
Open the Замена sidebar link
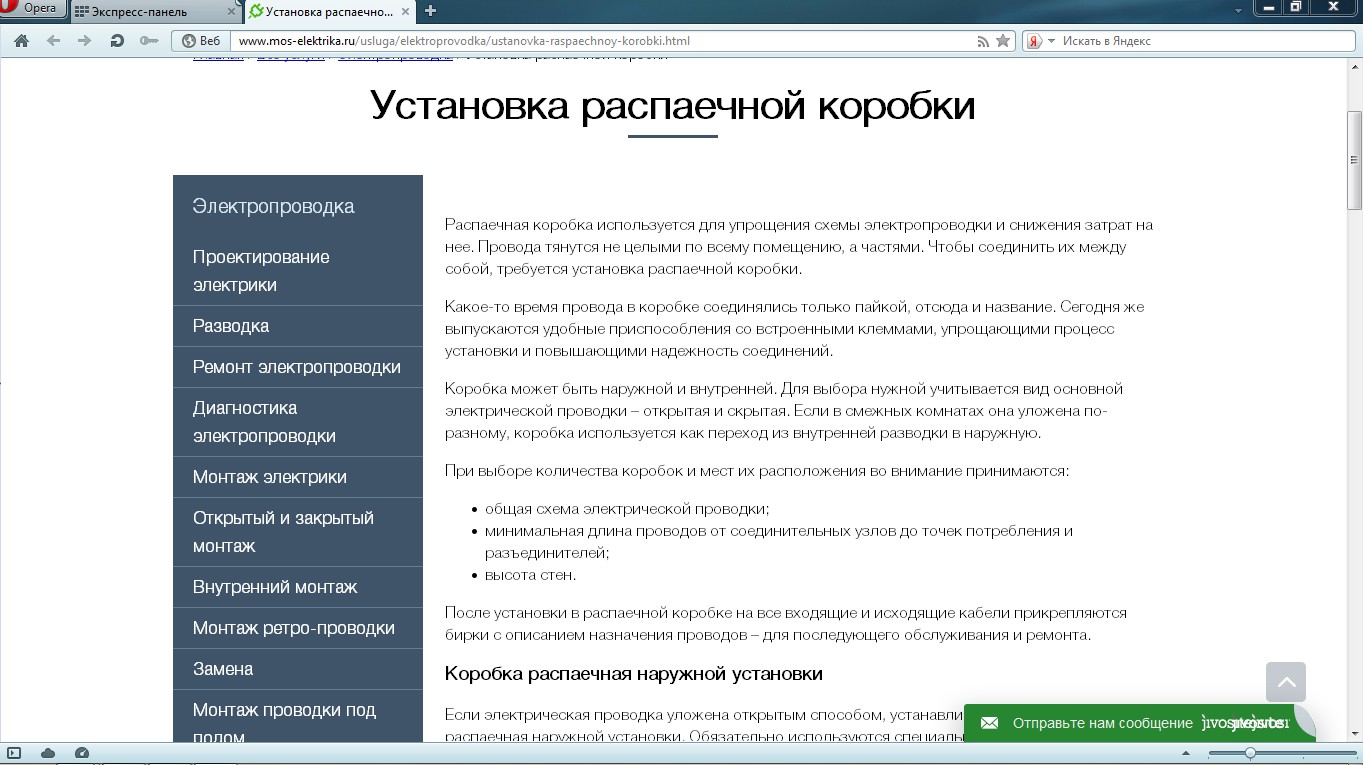(x=298, y=669)
